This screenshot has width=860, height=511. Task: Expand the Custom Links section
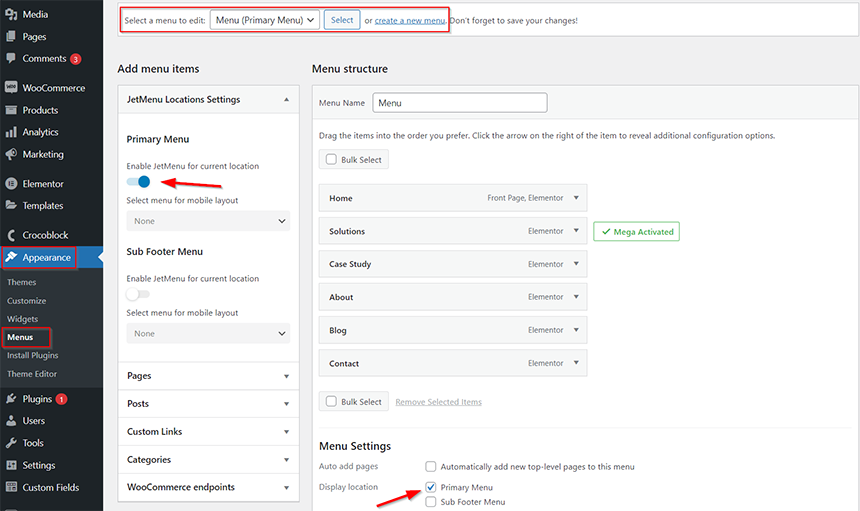click(x=208, y=431)
